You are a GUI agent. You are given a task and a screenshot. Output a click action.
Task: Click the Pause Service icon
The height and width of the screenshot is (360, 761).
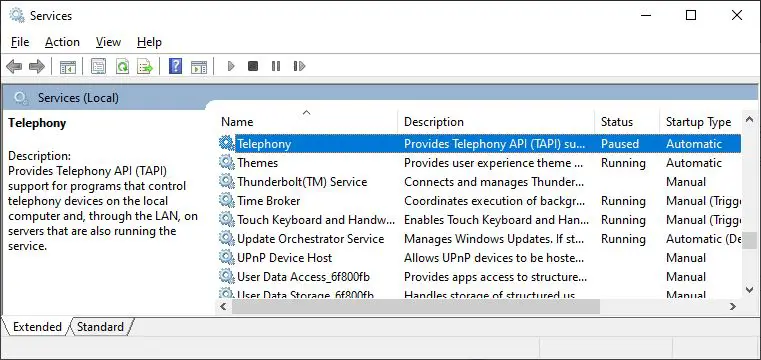tap(276, 66)
